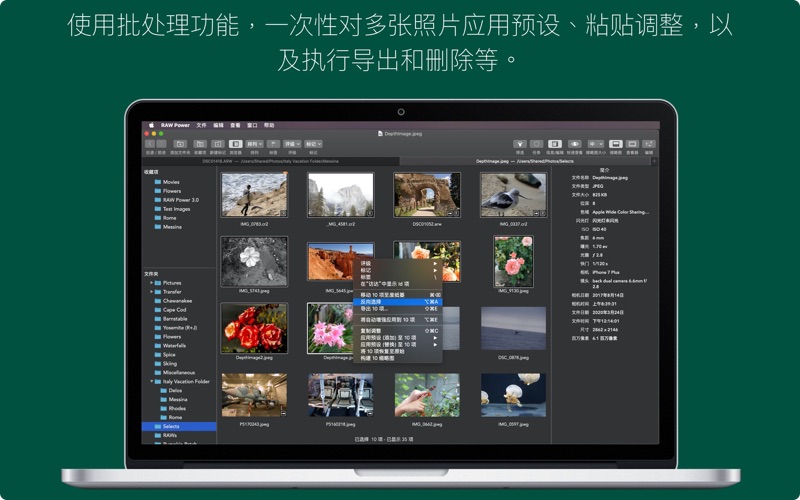Collapse the Italy Vacation Folder
This screenshot has height=500, width=800.
(x=152, y=381)
